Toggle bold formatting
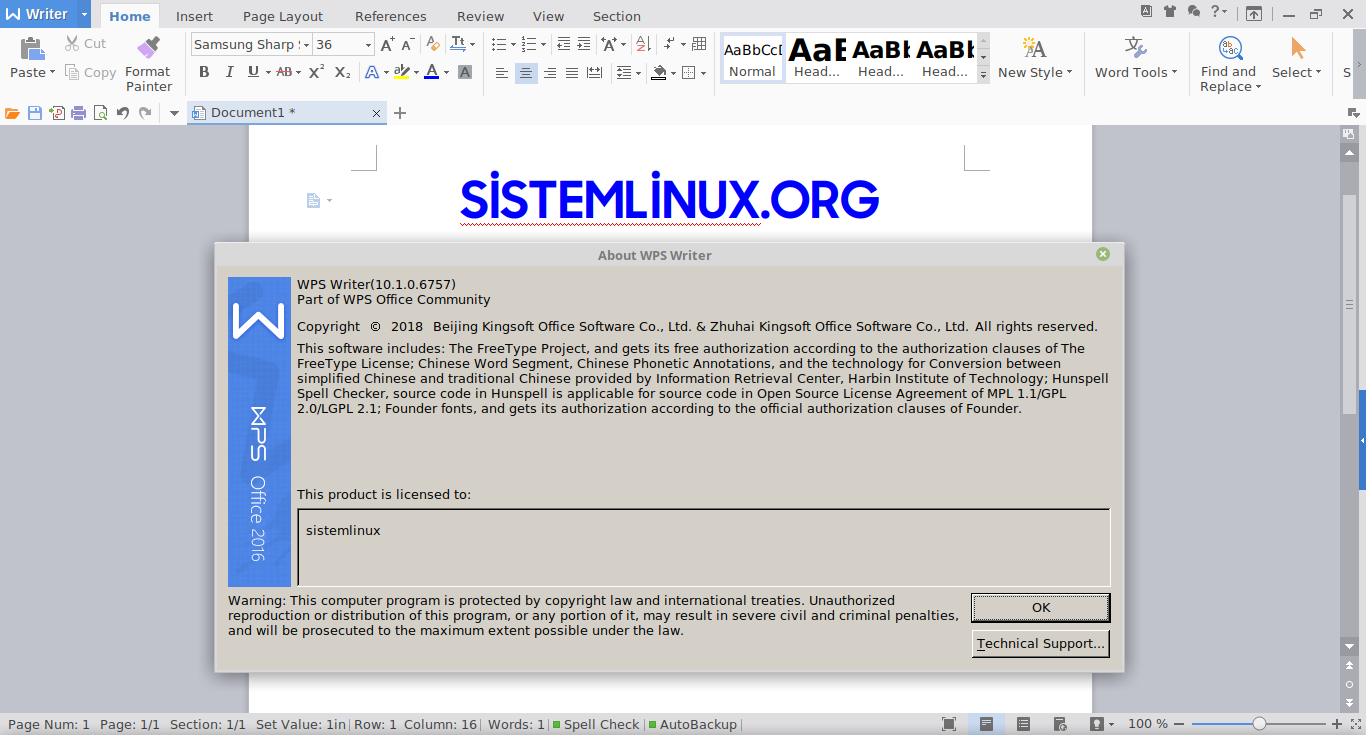This screenshot has height=735, width=1366. click(204, 72)
